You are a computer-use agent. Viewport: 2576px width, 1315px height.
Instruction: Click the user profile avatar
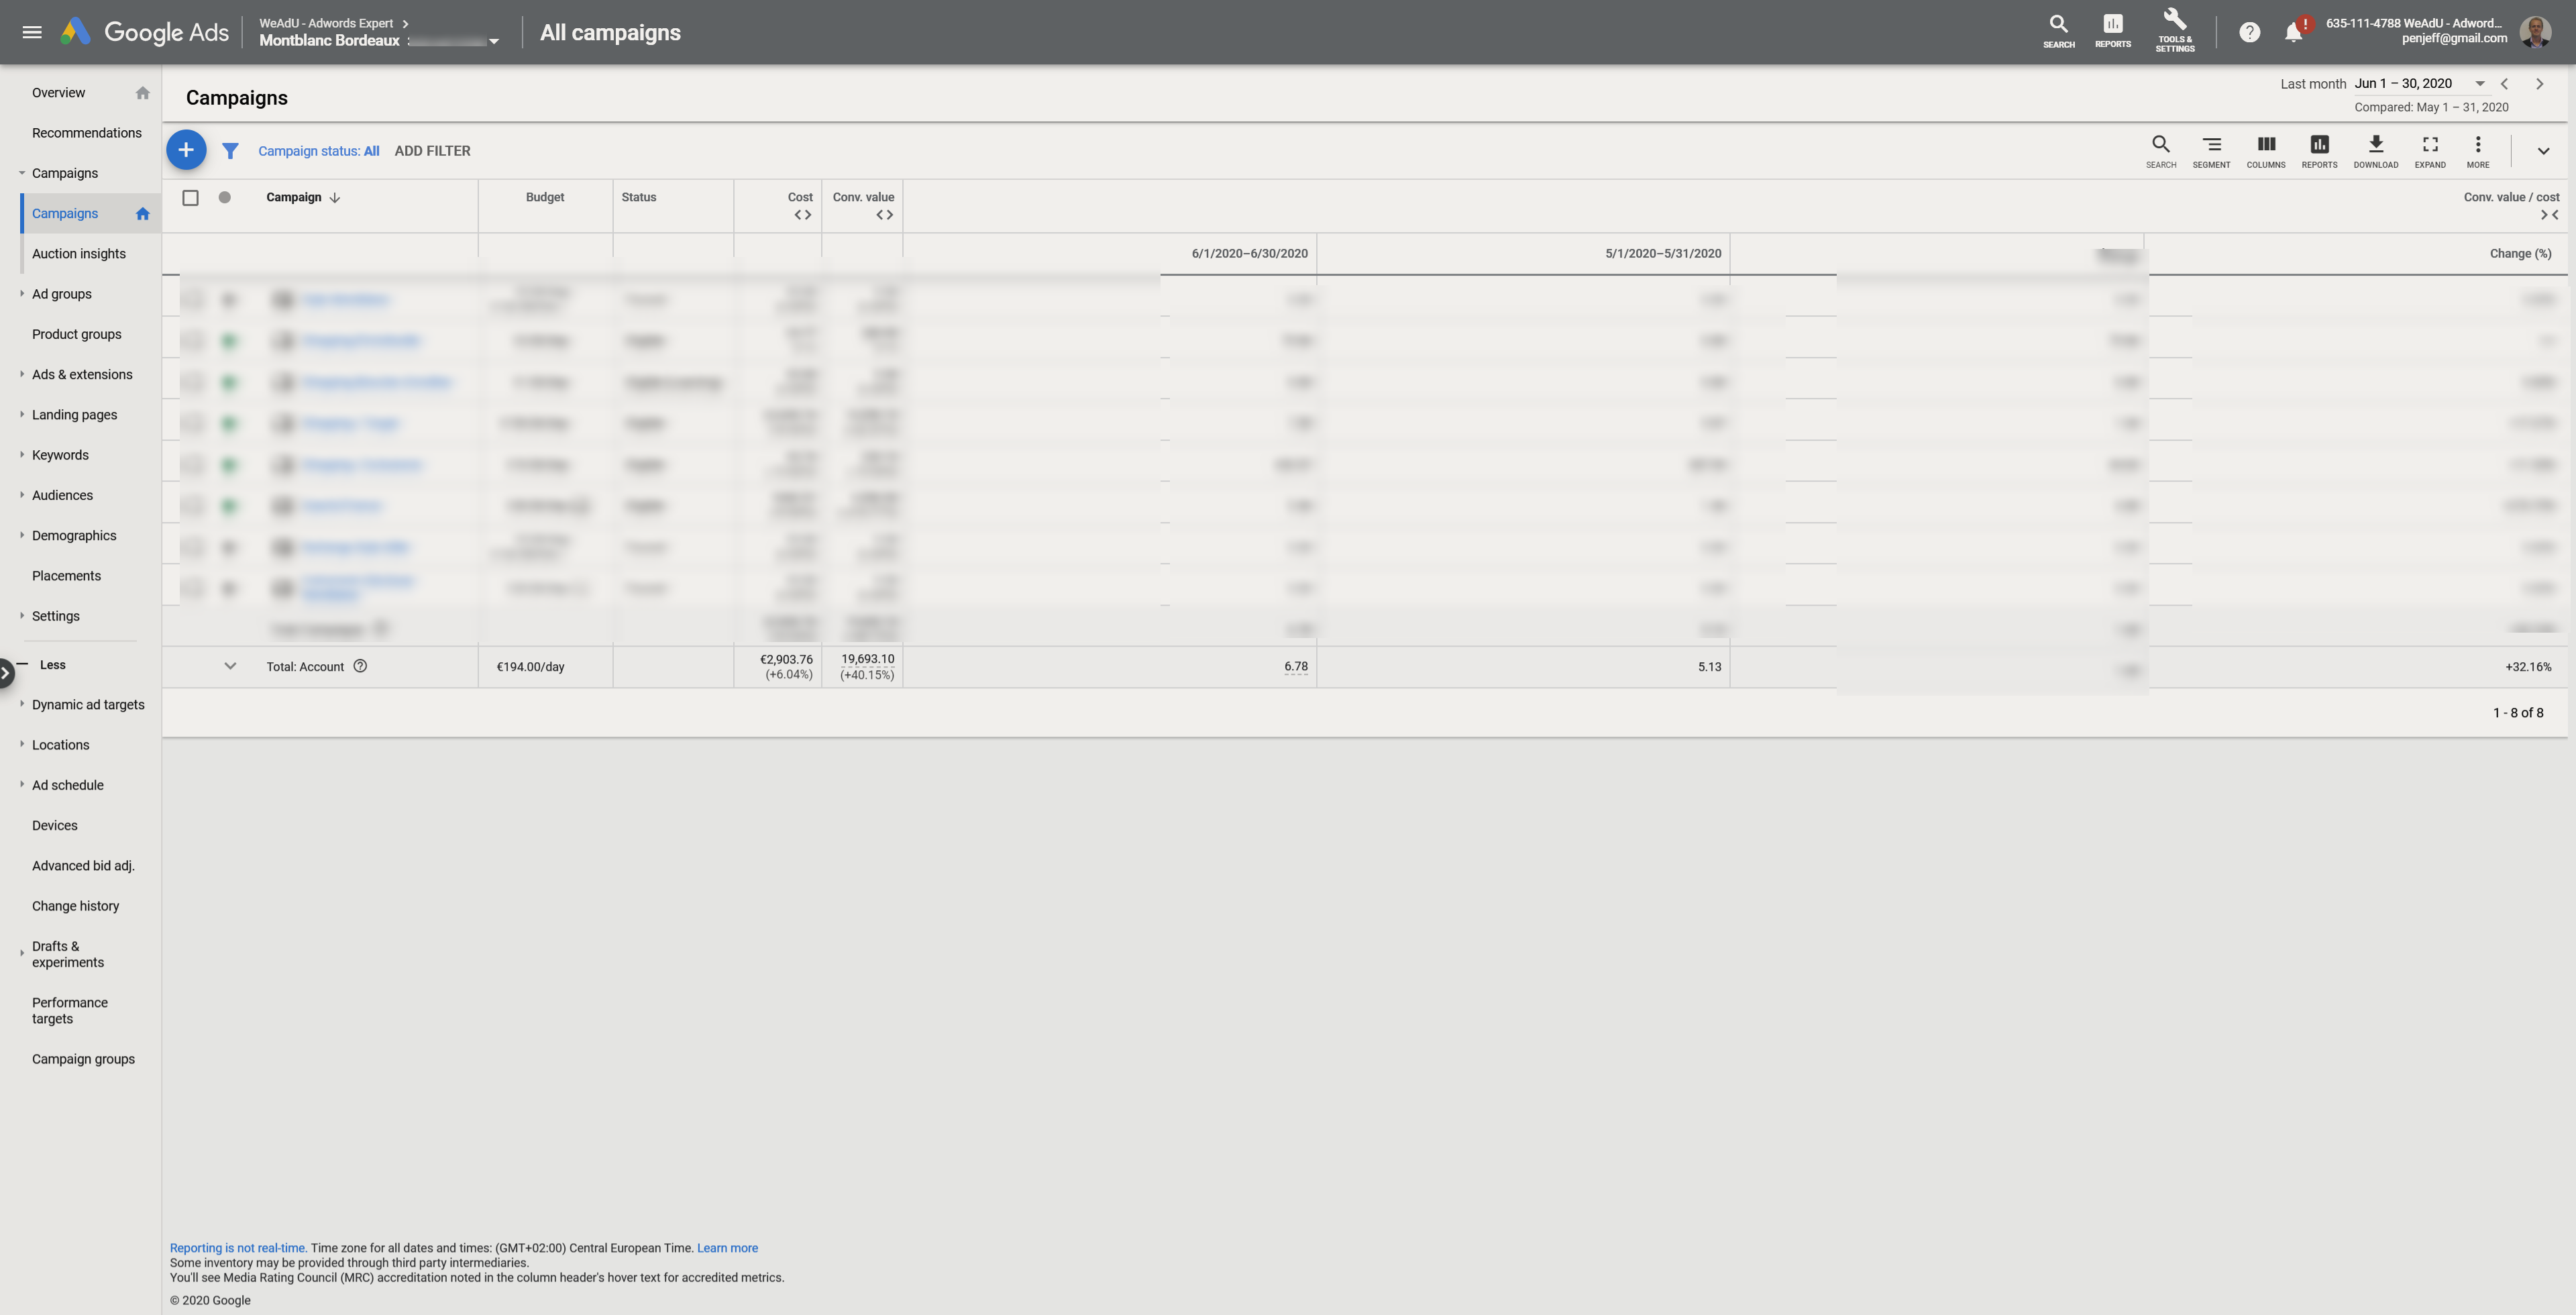[x=2535, y=32]
